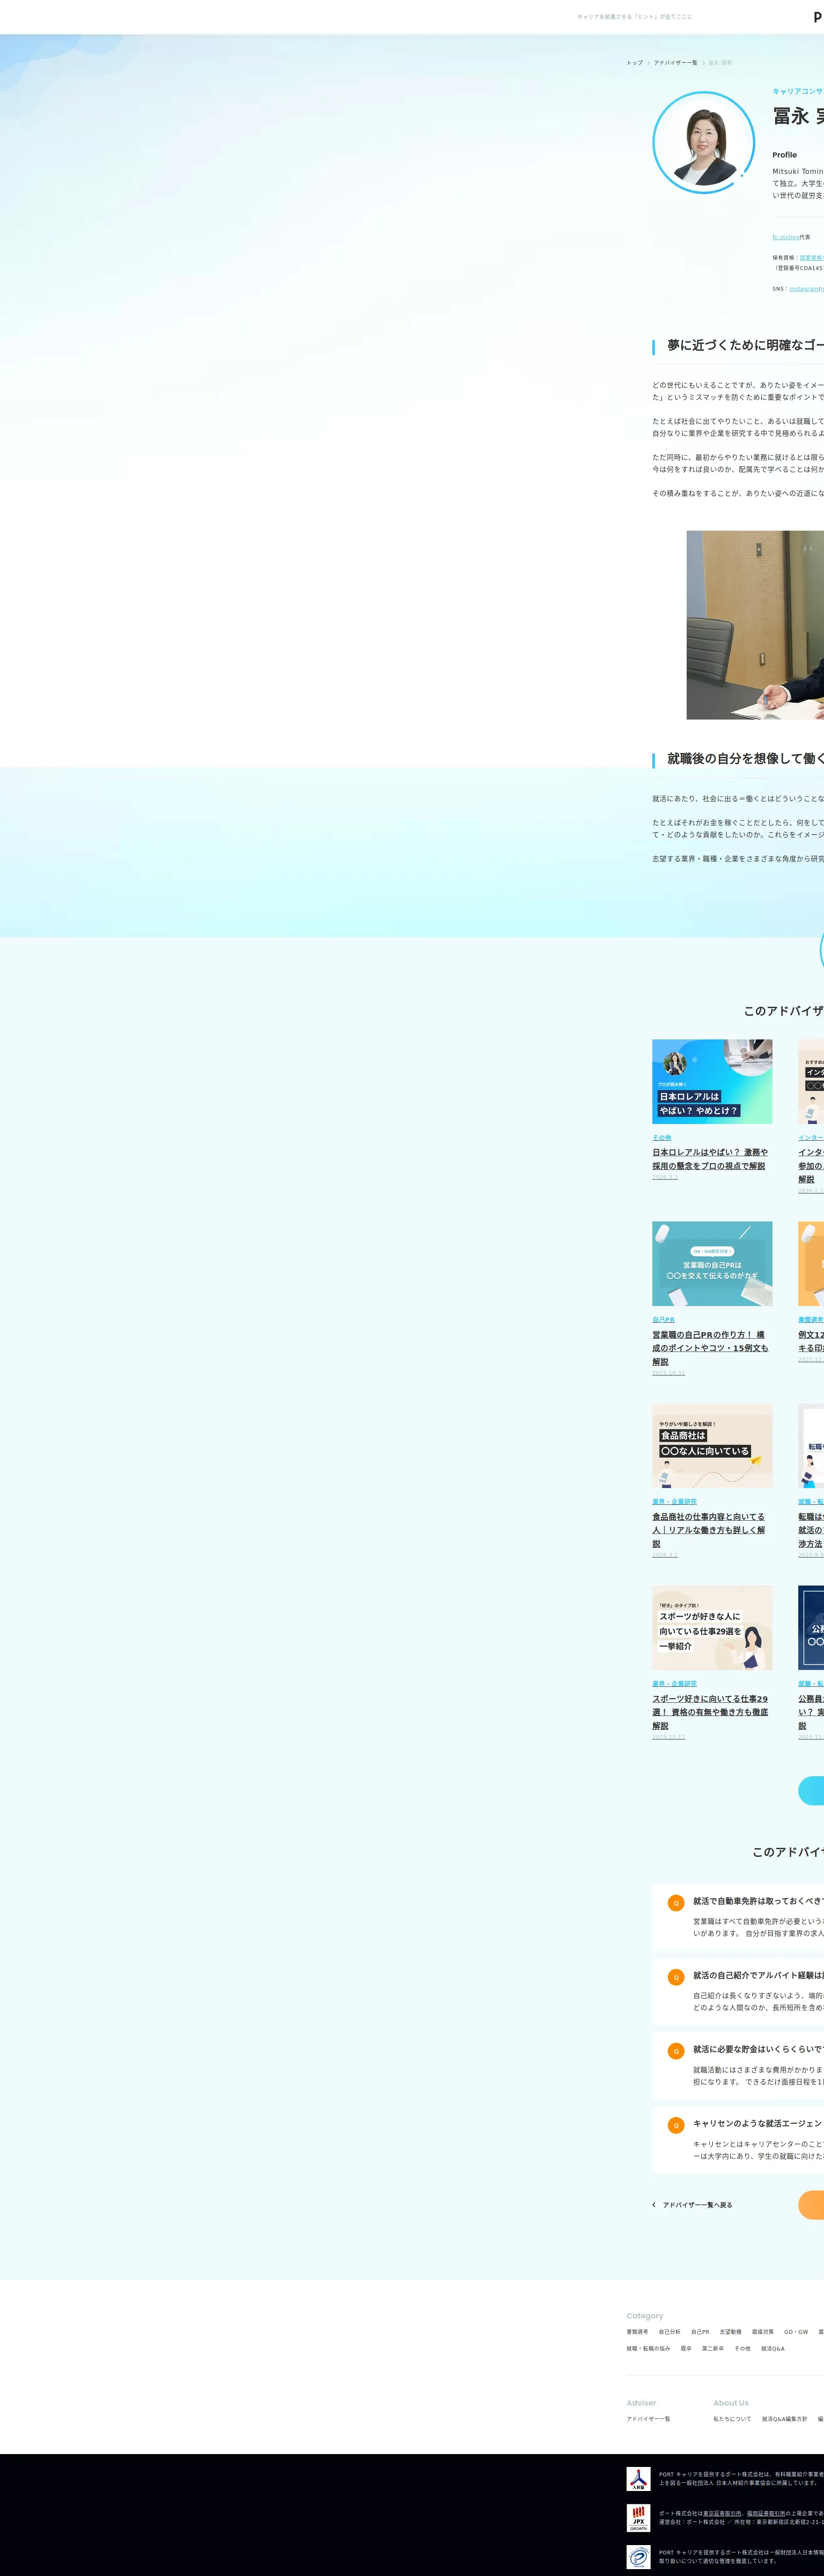Image resolution: width=824 pixels, height=2576 pixels.
Task: Select 志望動機 in the footer Category list
Action: 731,2332
